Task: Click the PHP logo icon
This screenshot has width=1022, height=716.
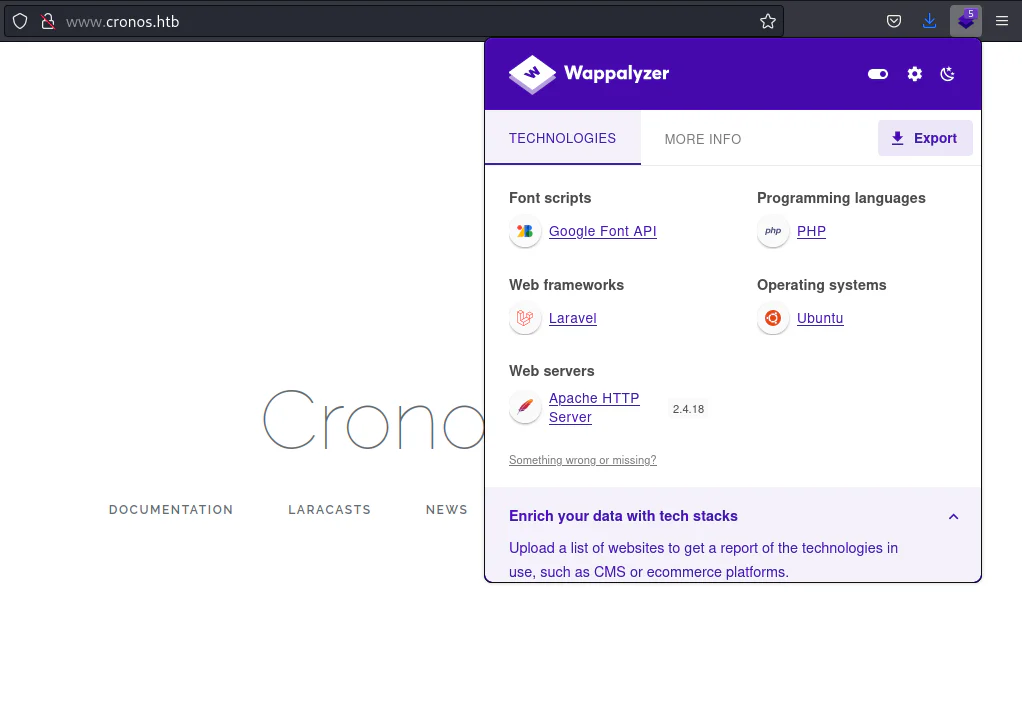Action: 773,231
